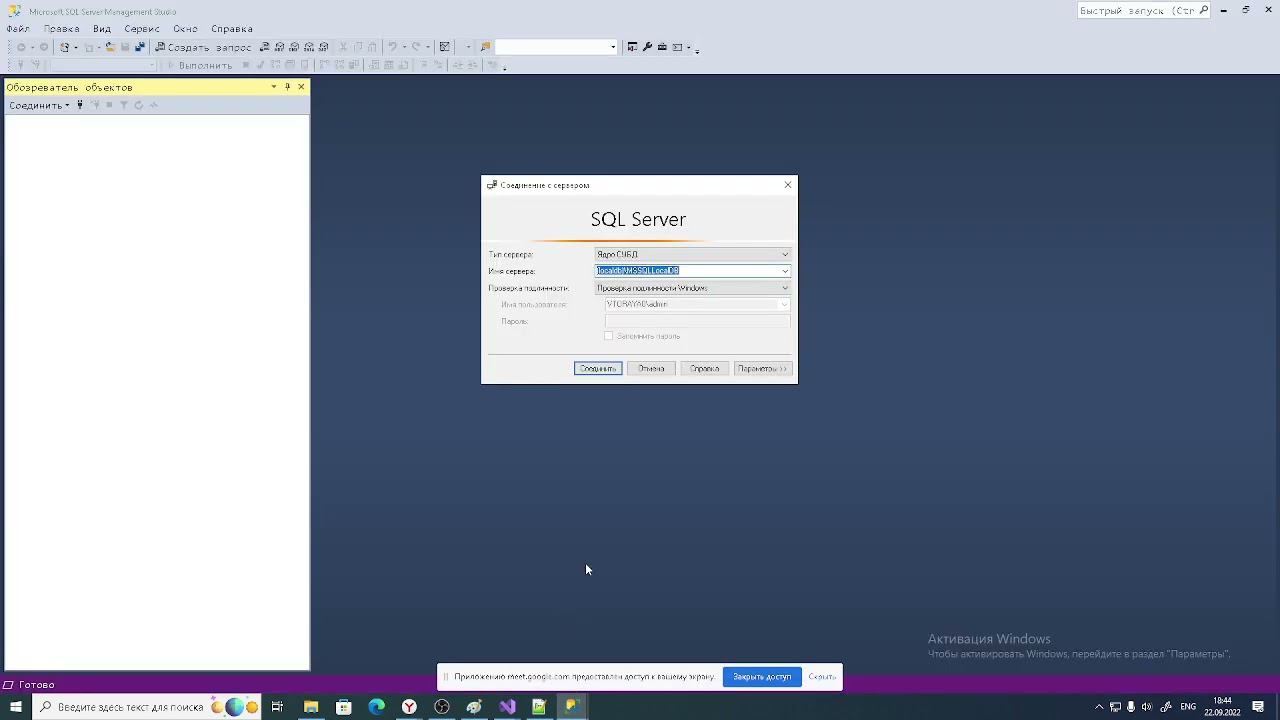Open the volume control in the system tray
Image resolution: width=1280 pixels, height=720 pixels.
click(1147, 707)
